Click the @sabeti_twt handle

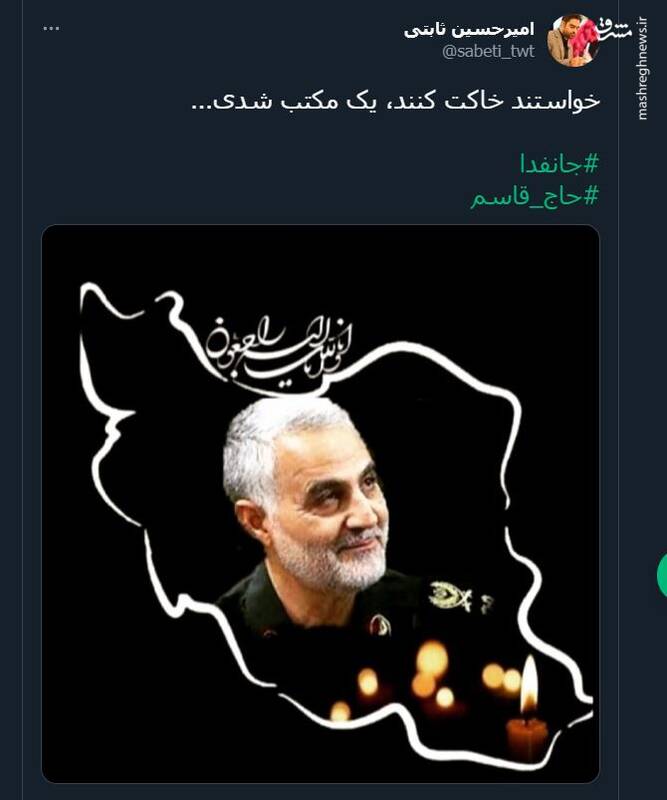488,51
